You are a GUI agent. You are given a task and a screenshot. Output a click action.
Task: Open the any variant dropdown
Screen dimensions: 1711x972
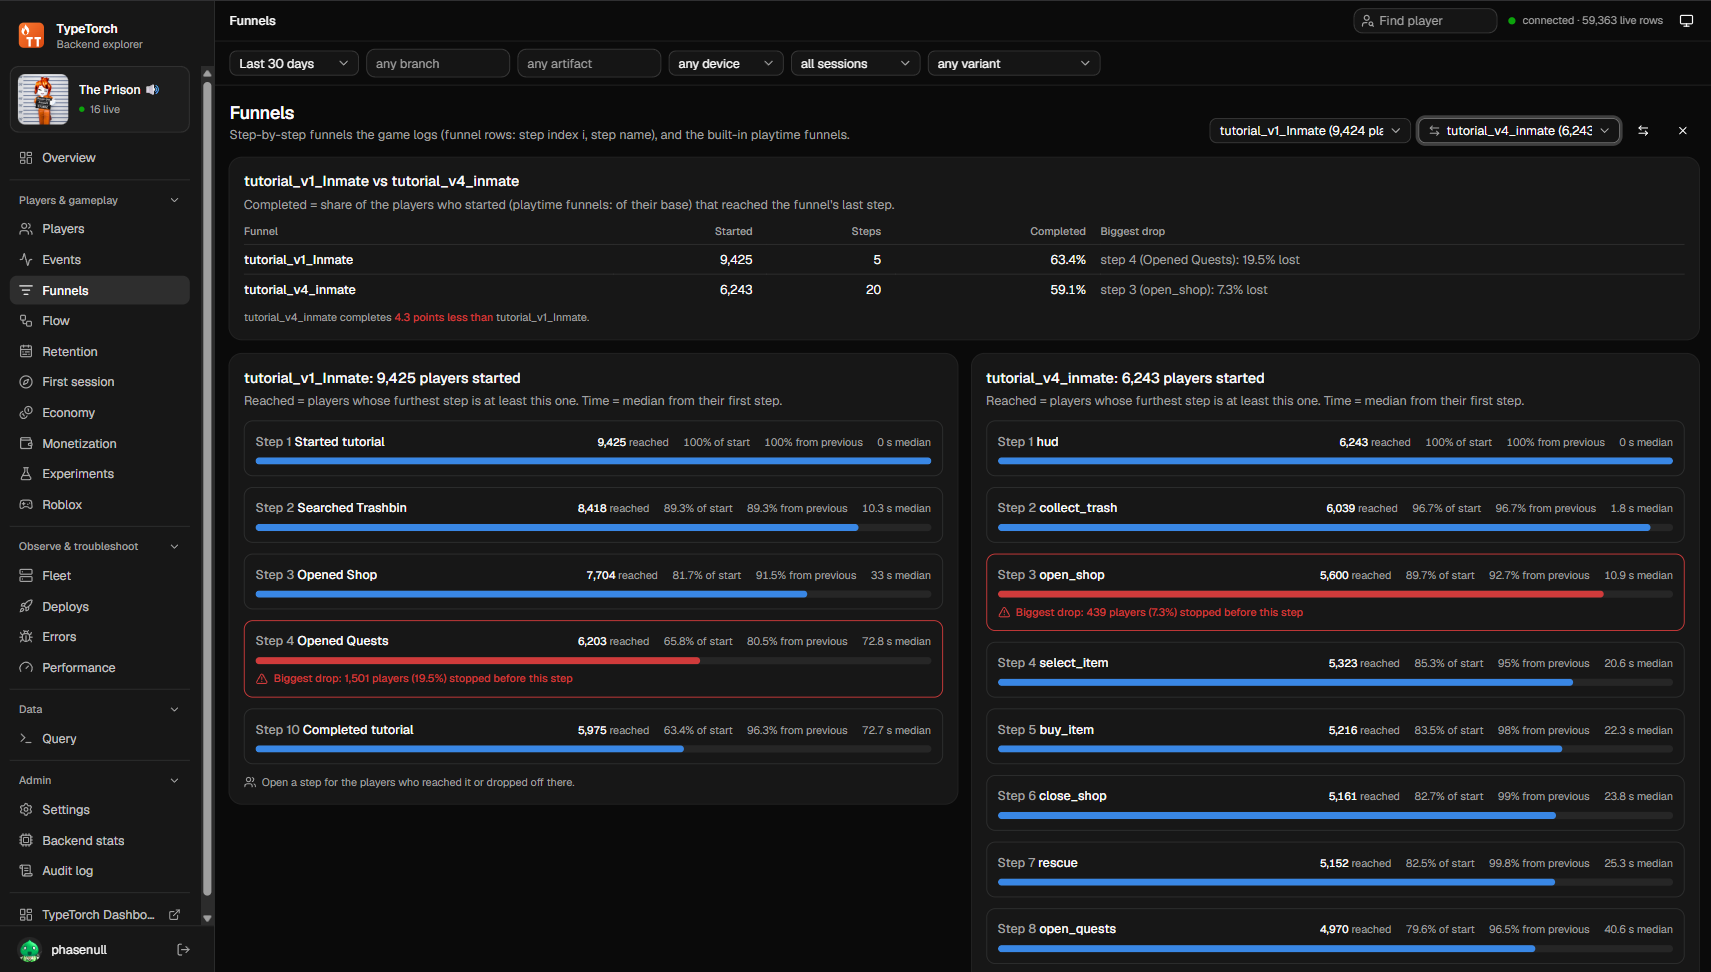tap(1014, 64)
